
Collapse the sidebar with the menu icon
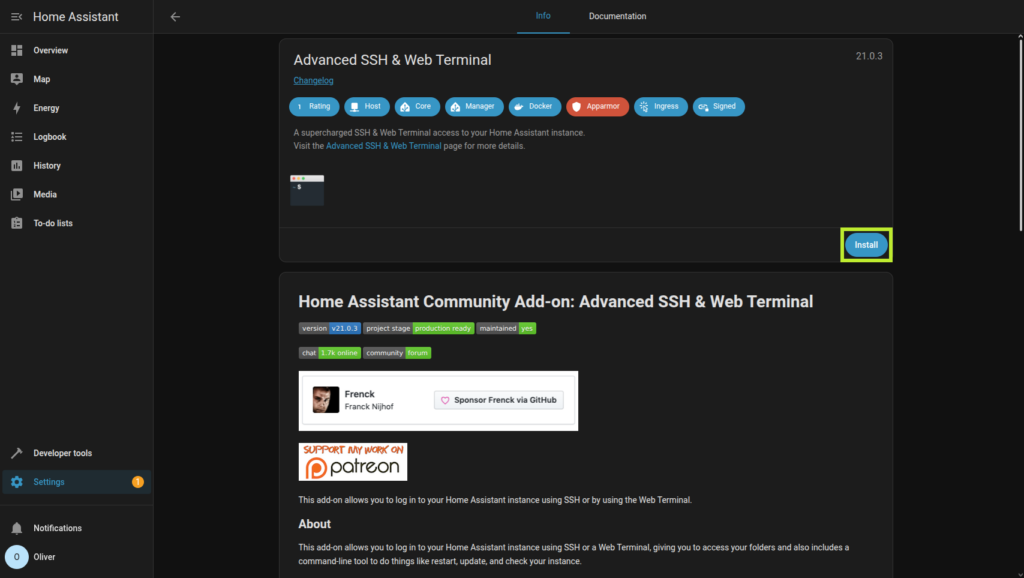[x=16, y=17]
